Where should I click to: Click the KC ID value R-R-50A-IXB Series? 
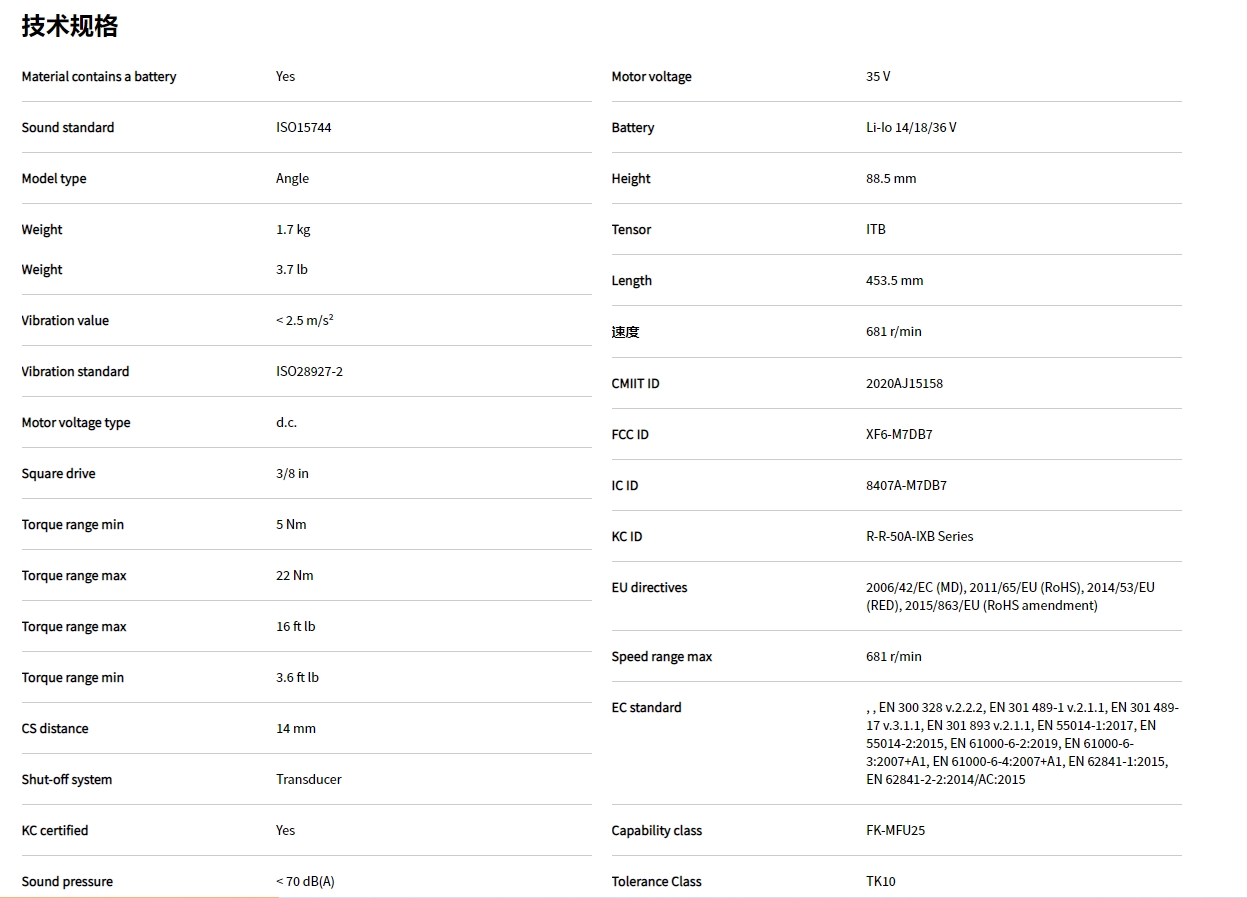[919, 536]
